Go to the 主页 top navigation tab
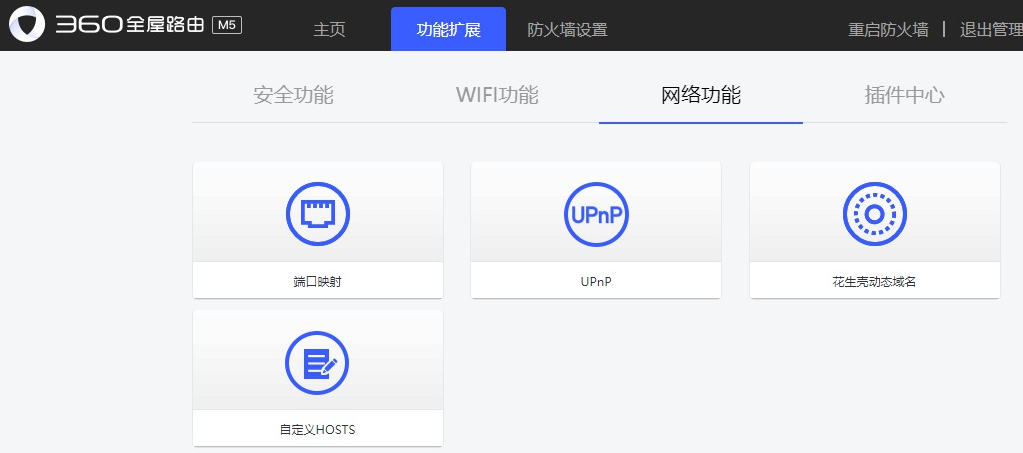The image size is (1023, 453). [x=329, y=29]
